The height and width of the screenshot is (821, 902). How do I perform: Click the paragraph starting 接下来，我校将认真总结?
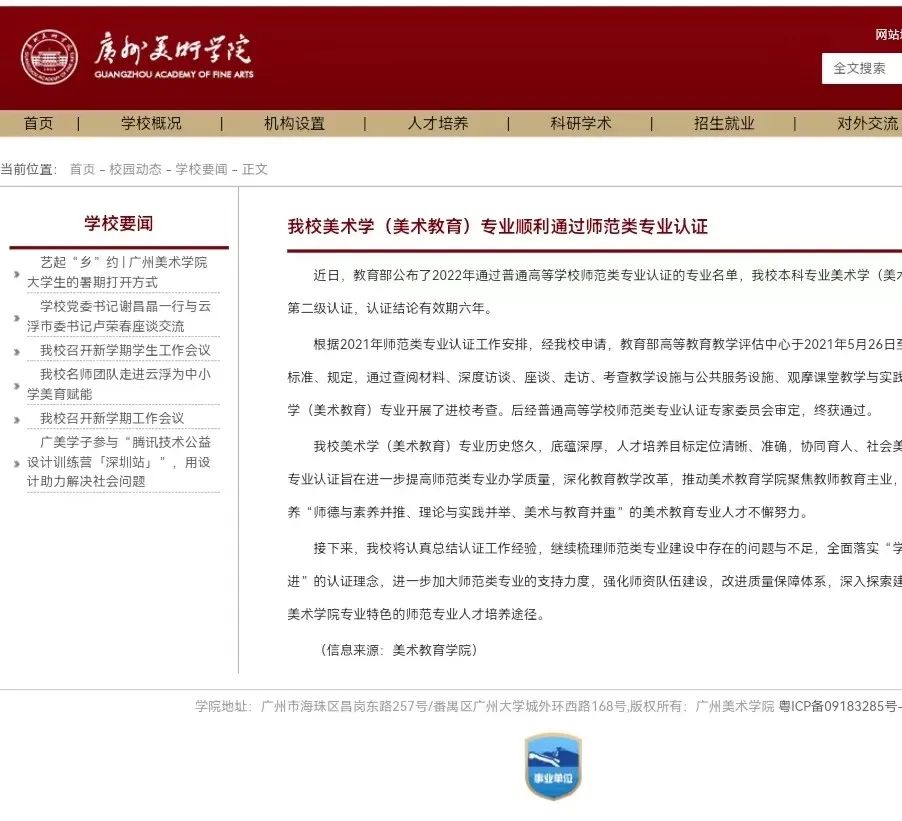click(595, 581)
